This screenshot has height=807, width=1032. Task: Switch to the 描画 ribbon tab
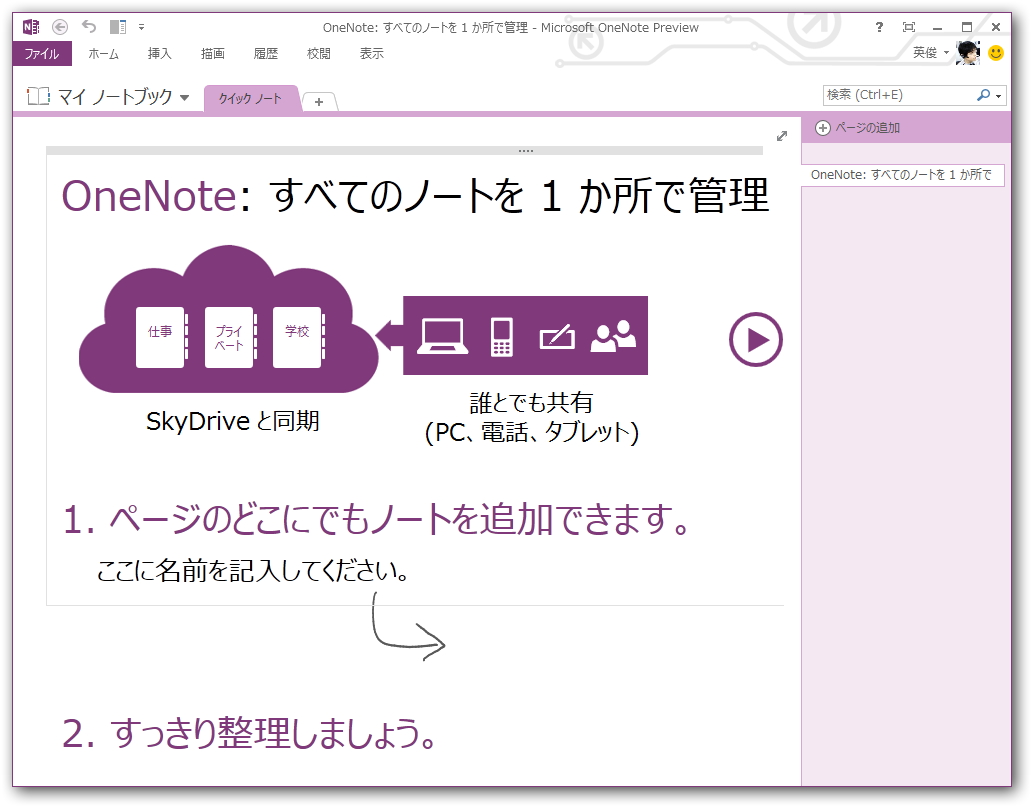coord(216,54)
